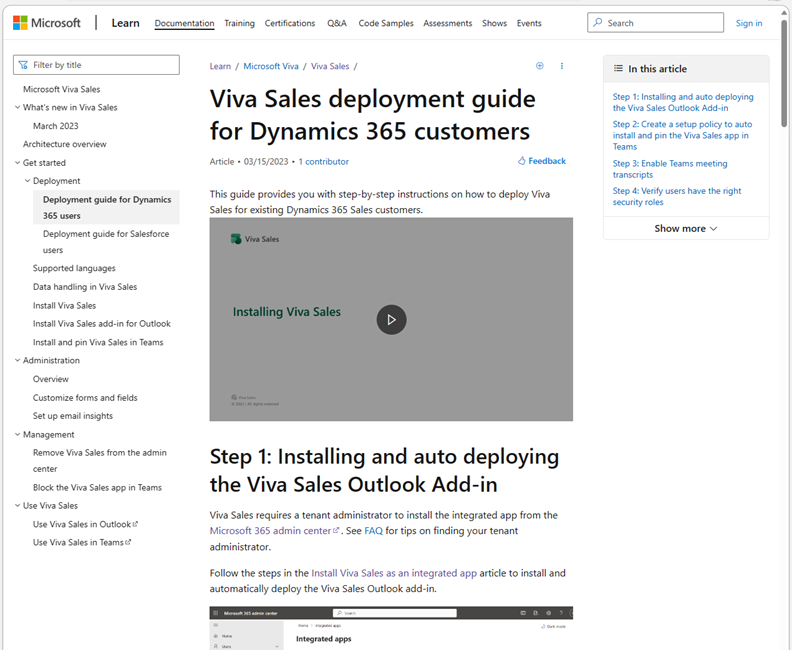Select Install Viva Sales add-in for Outlook
Image resolution: width=792 pixels, height=650 pixels.
coord(102,324)
